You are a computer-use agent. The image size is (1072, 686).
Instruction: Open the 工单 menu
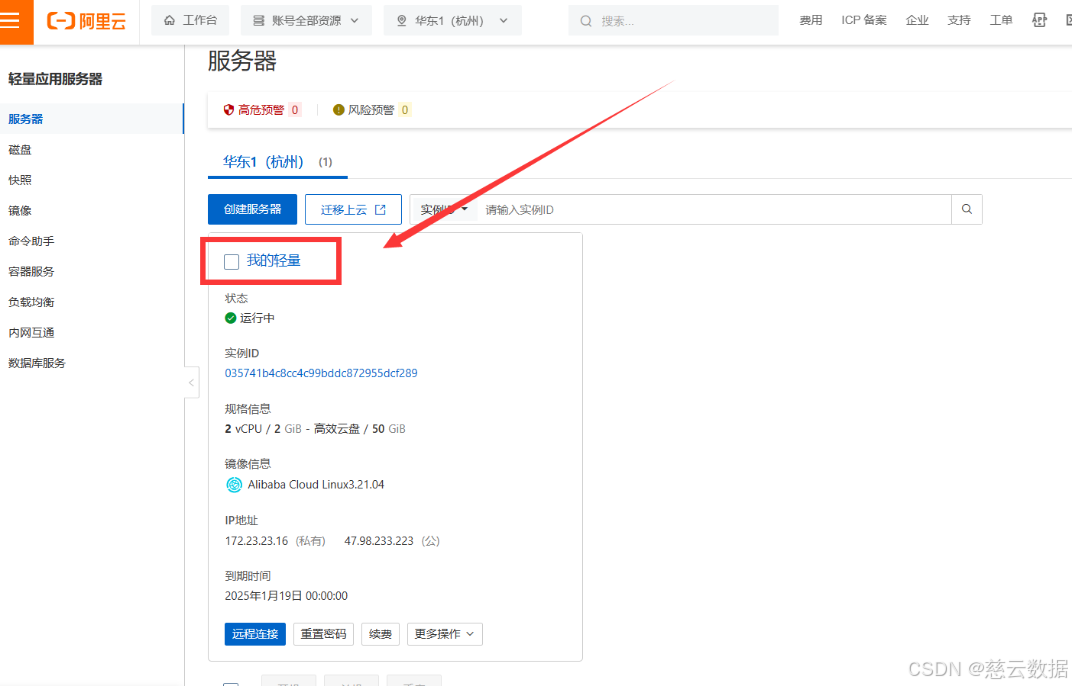[x=1000, y=21]
